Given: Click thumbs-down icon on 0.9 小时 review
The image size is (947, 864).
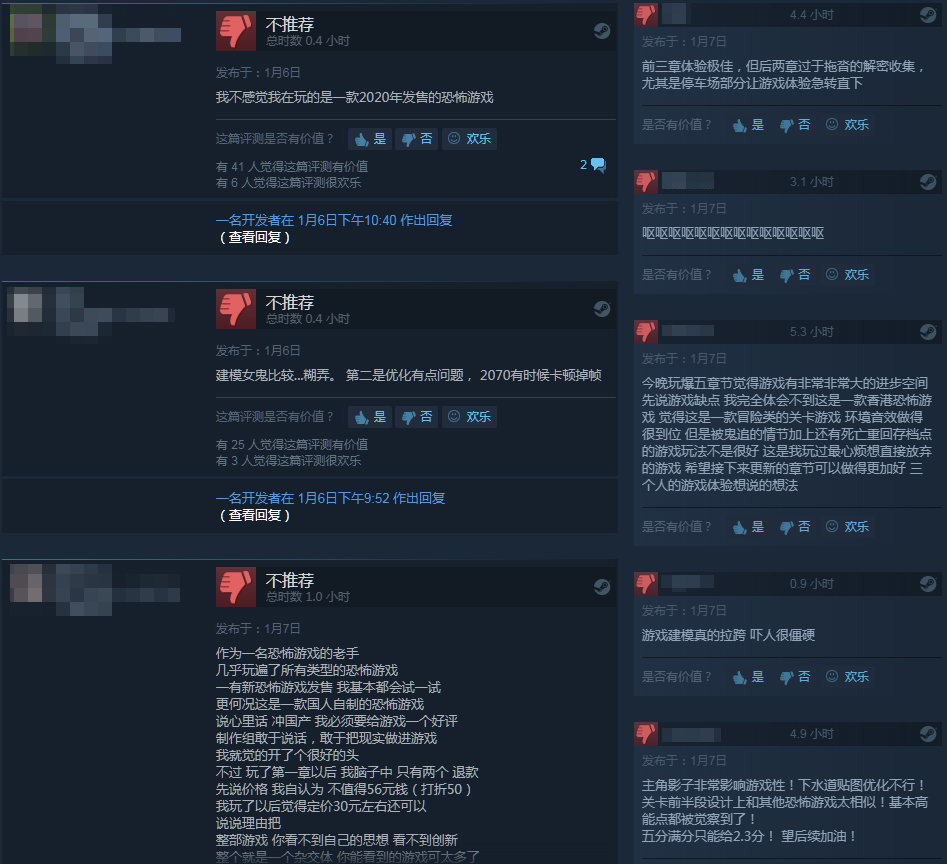Looking at the screenshot, I should tap(646, 583).
